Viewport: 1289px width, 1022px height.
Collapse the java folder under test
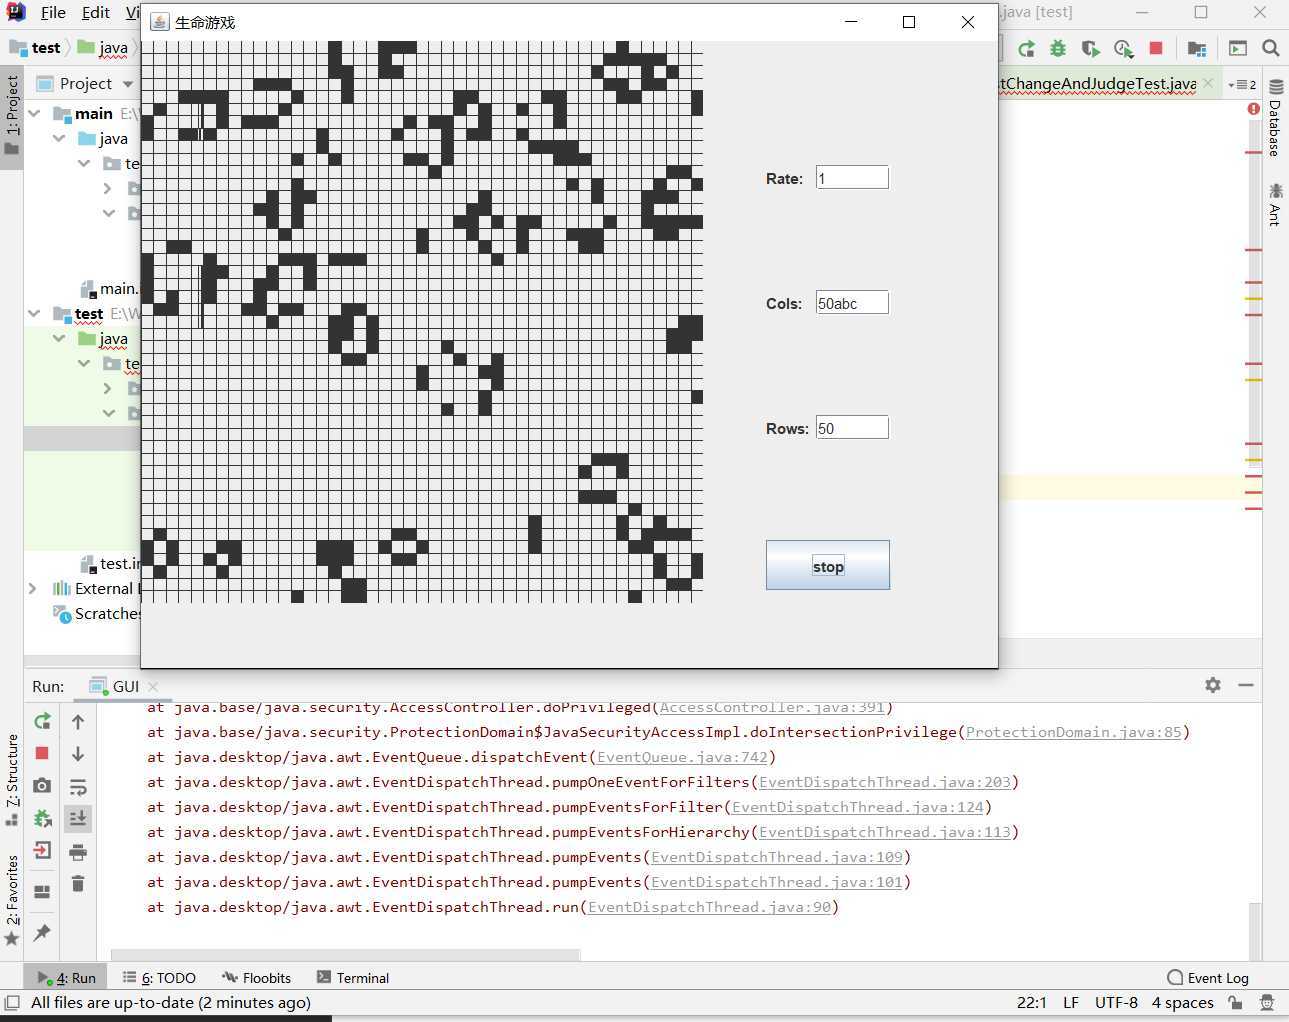pos(59,339)
